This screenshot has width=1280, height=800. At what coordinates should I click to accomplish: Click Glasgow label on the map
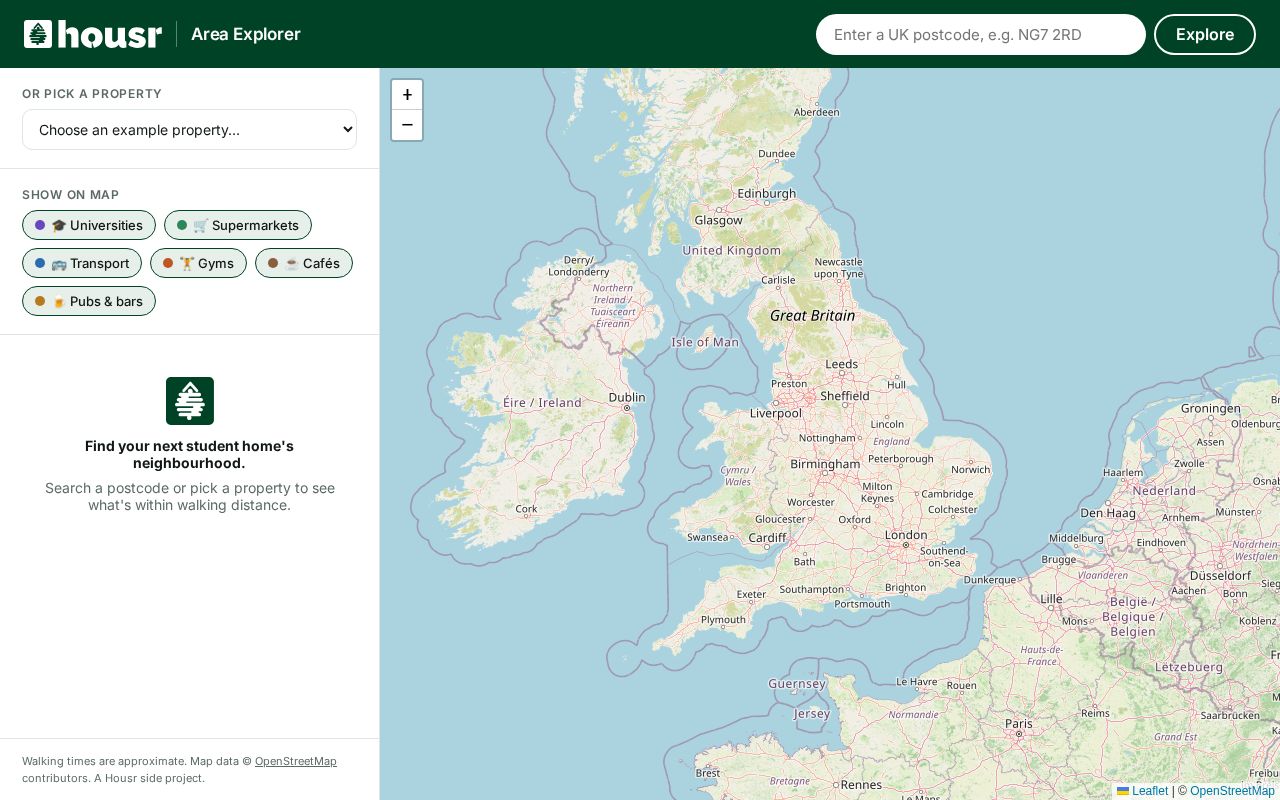coord(718,220)
